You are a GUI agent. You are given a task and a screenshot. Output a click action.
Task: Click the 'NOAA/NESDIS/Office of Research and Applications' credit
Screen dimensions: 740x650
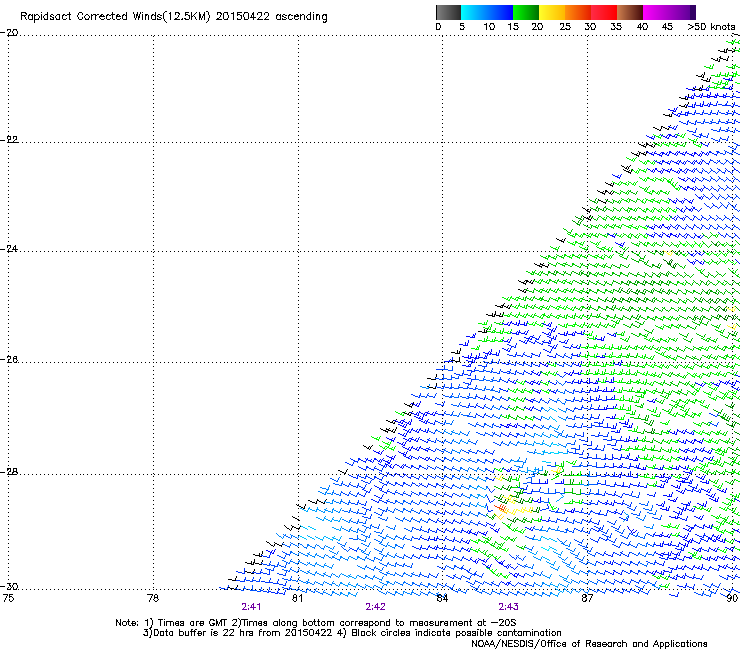(589, 644)
